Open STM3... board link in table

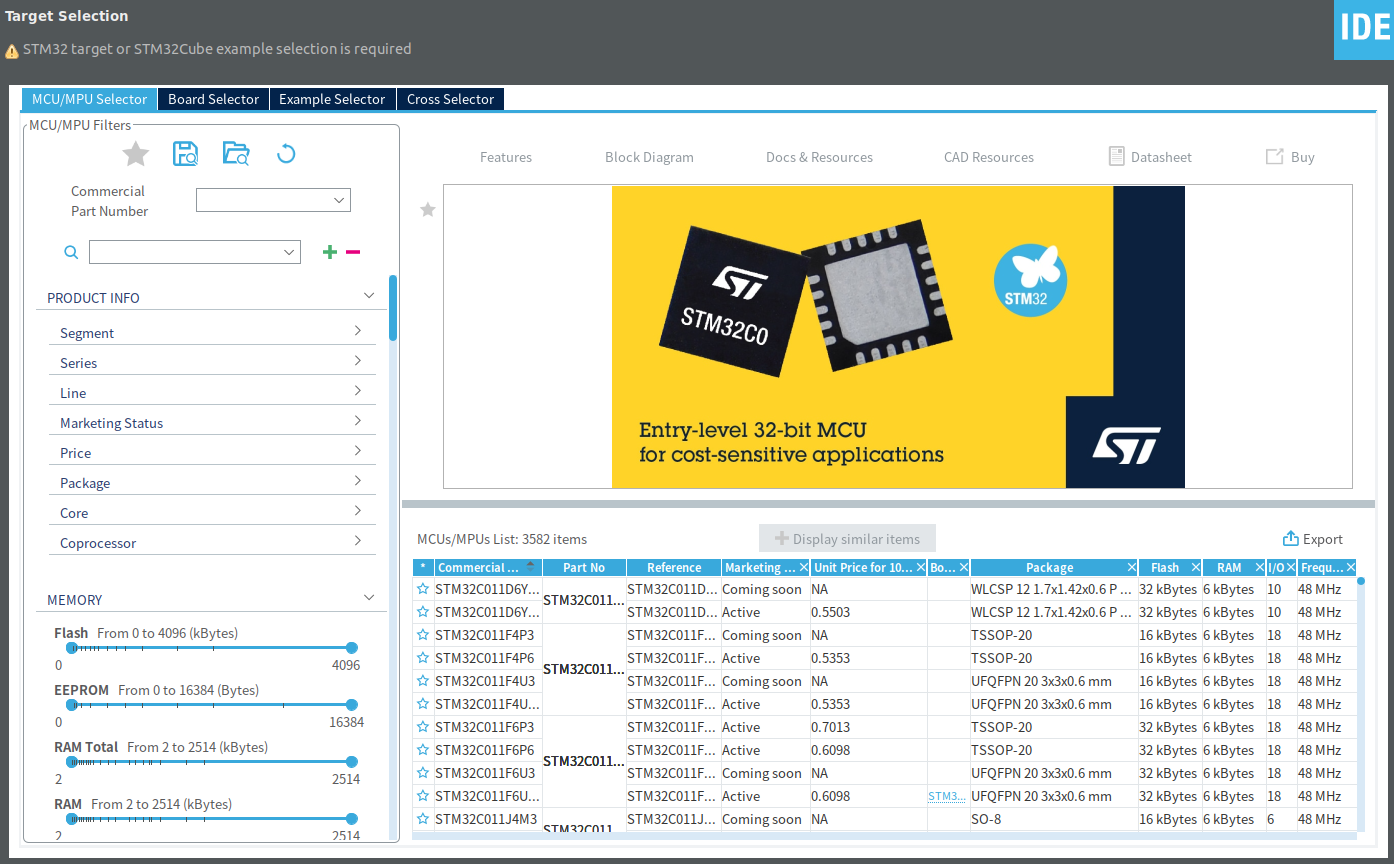[946, 796]
